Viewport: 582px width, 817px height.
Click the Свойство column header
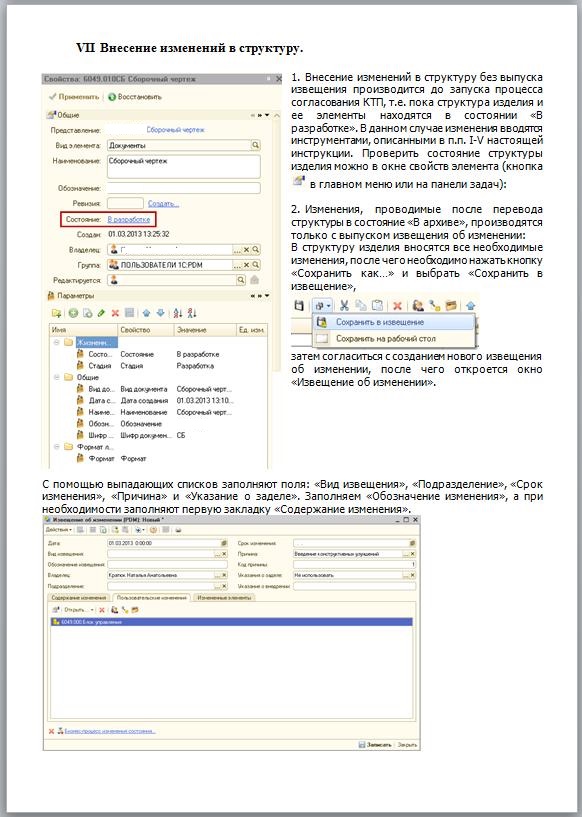[145, 330]
